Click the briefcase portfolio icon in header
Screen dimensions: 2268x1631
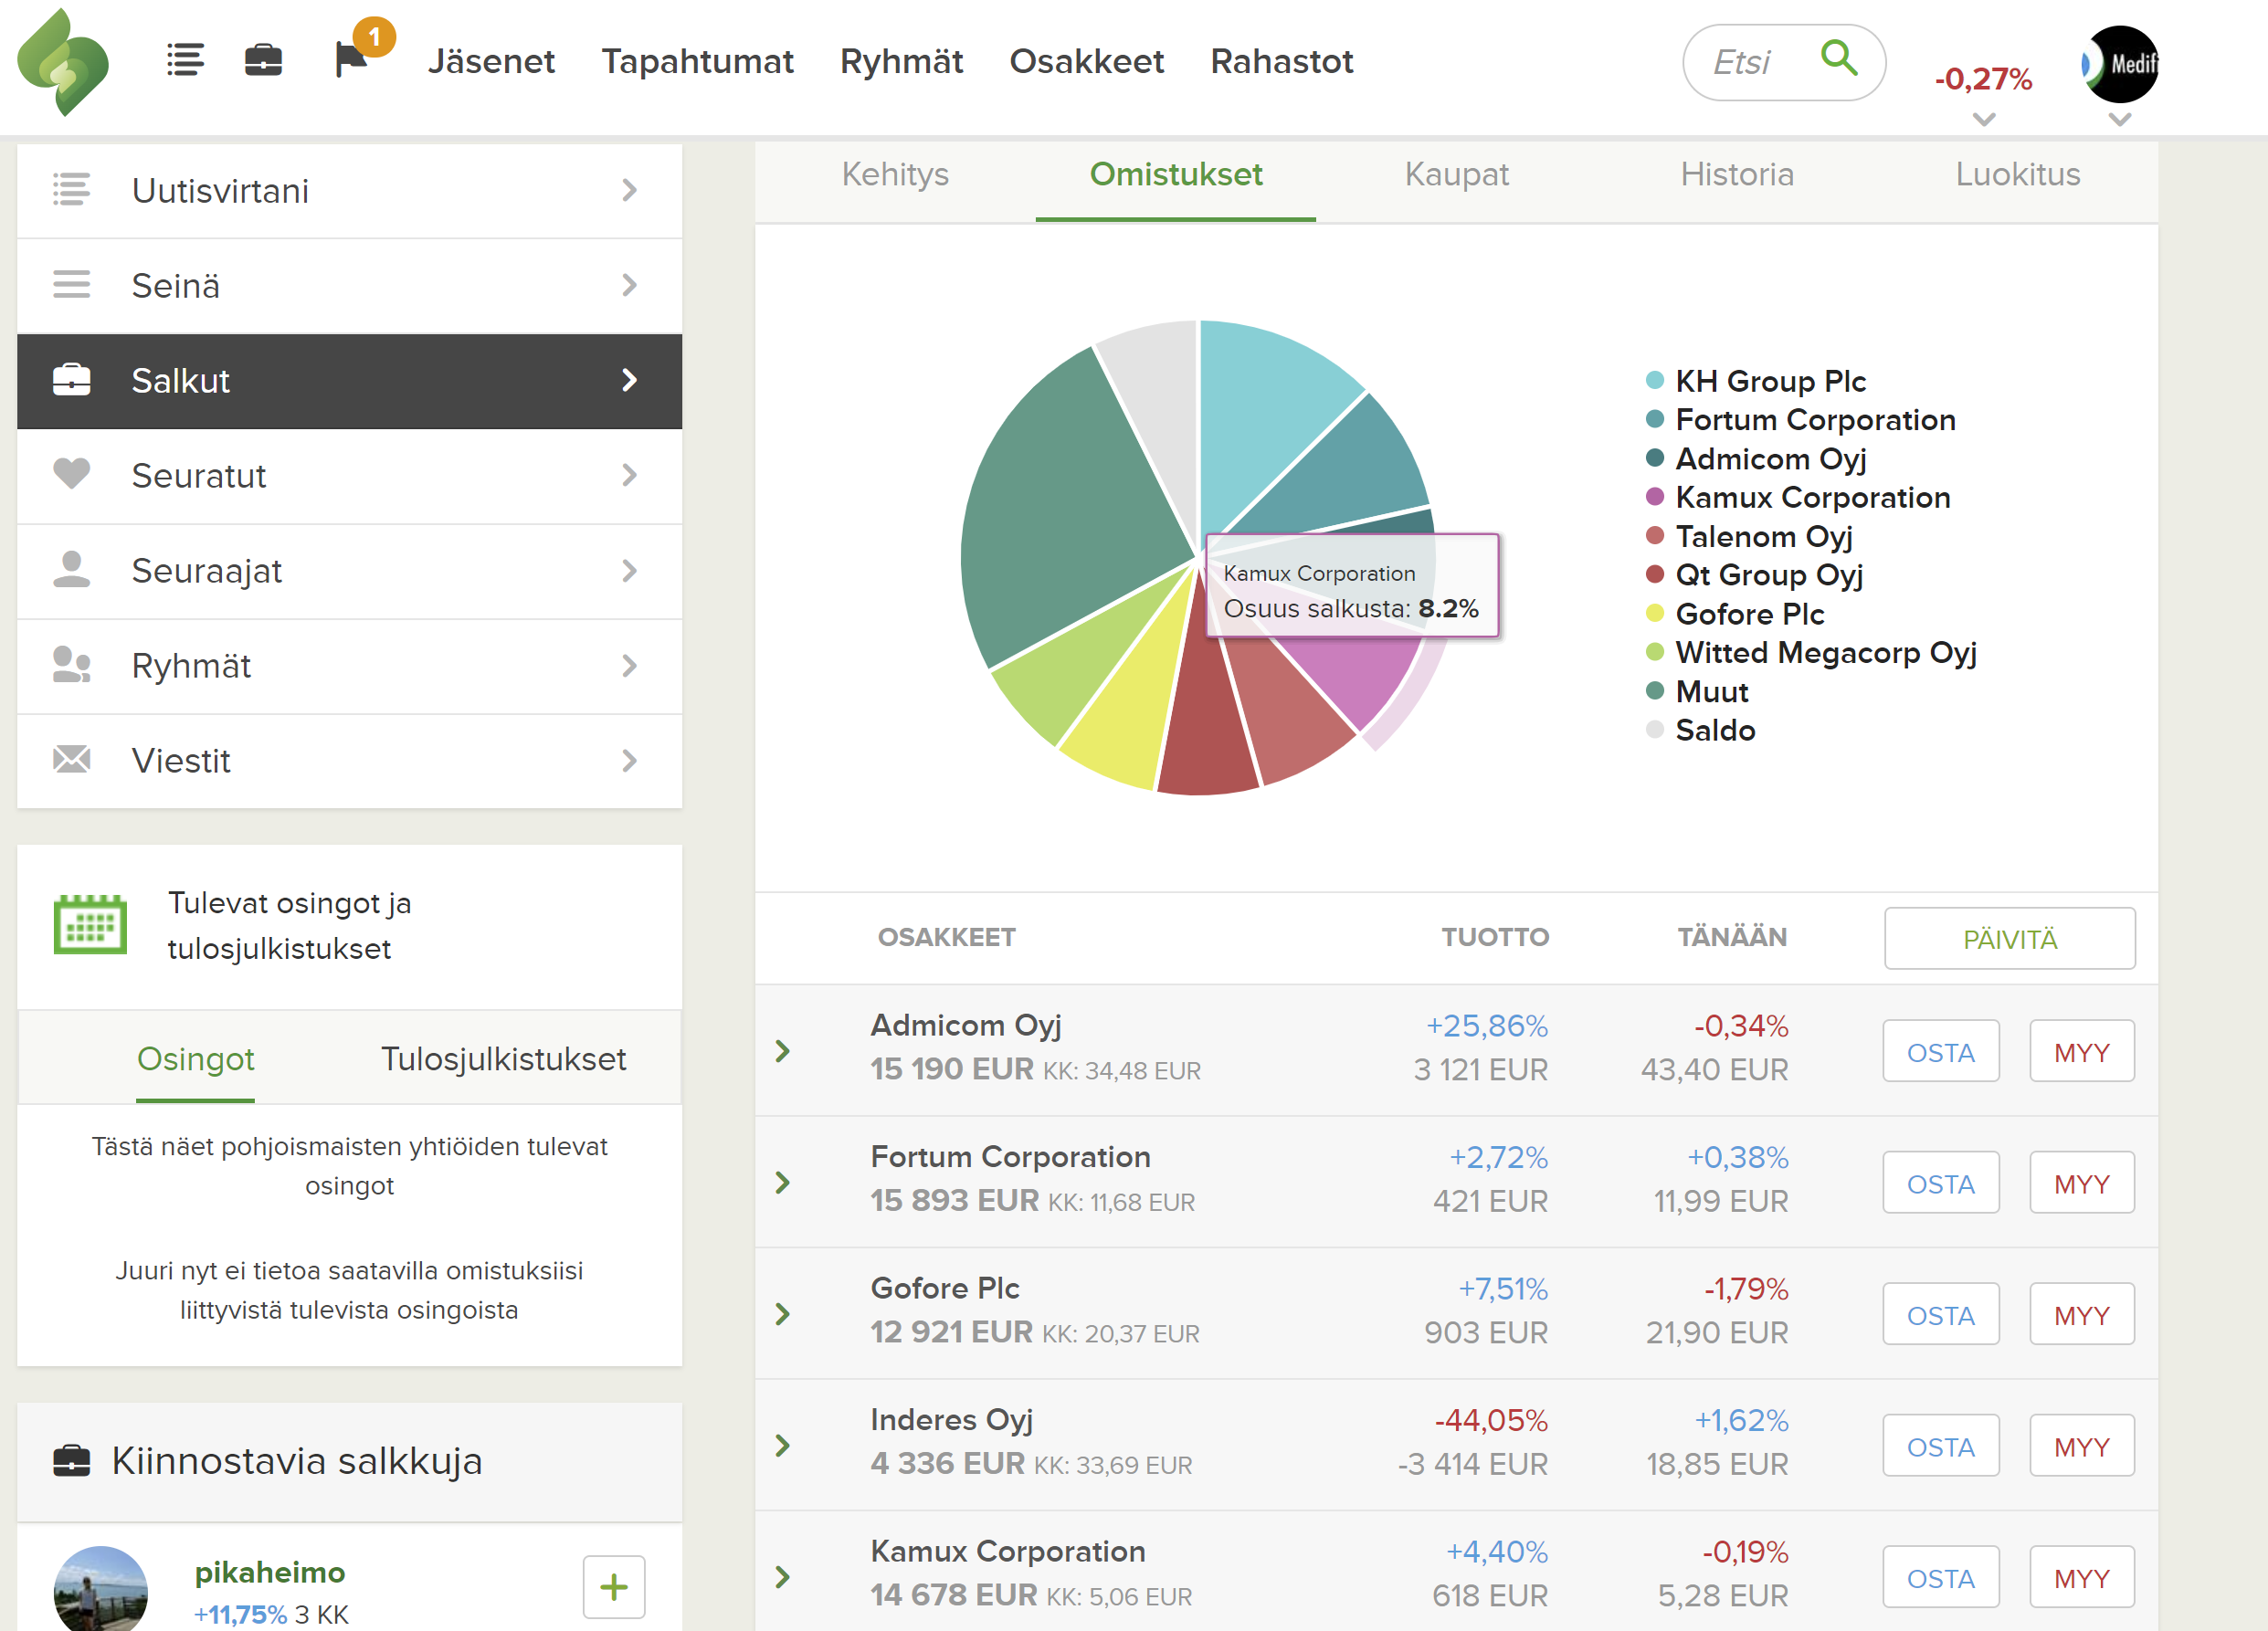[263, 61]
